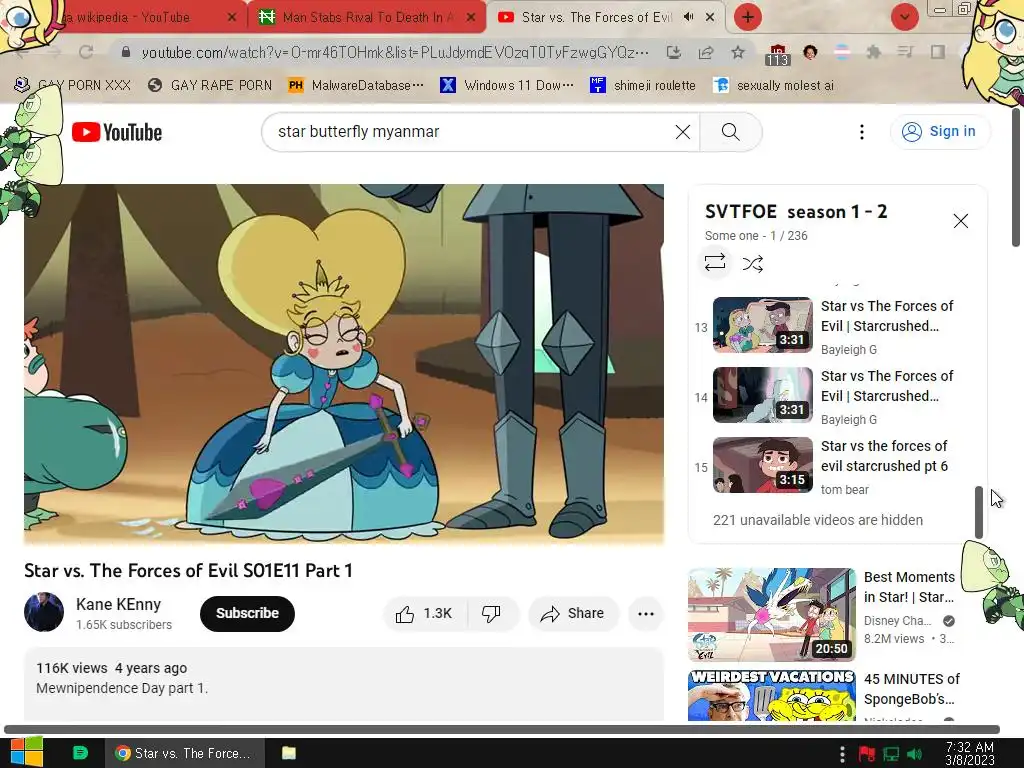Screen dimensions: 1024x768
Task: Open YouTube settings three-dot menu
Action: coord(861,132)
